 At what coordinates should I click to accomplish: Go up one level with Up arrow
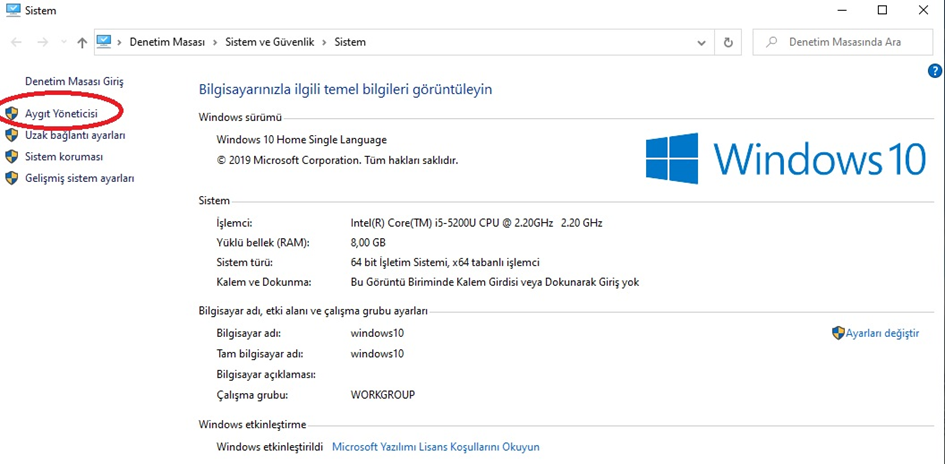click(83, 43)
